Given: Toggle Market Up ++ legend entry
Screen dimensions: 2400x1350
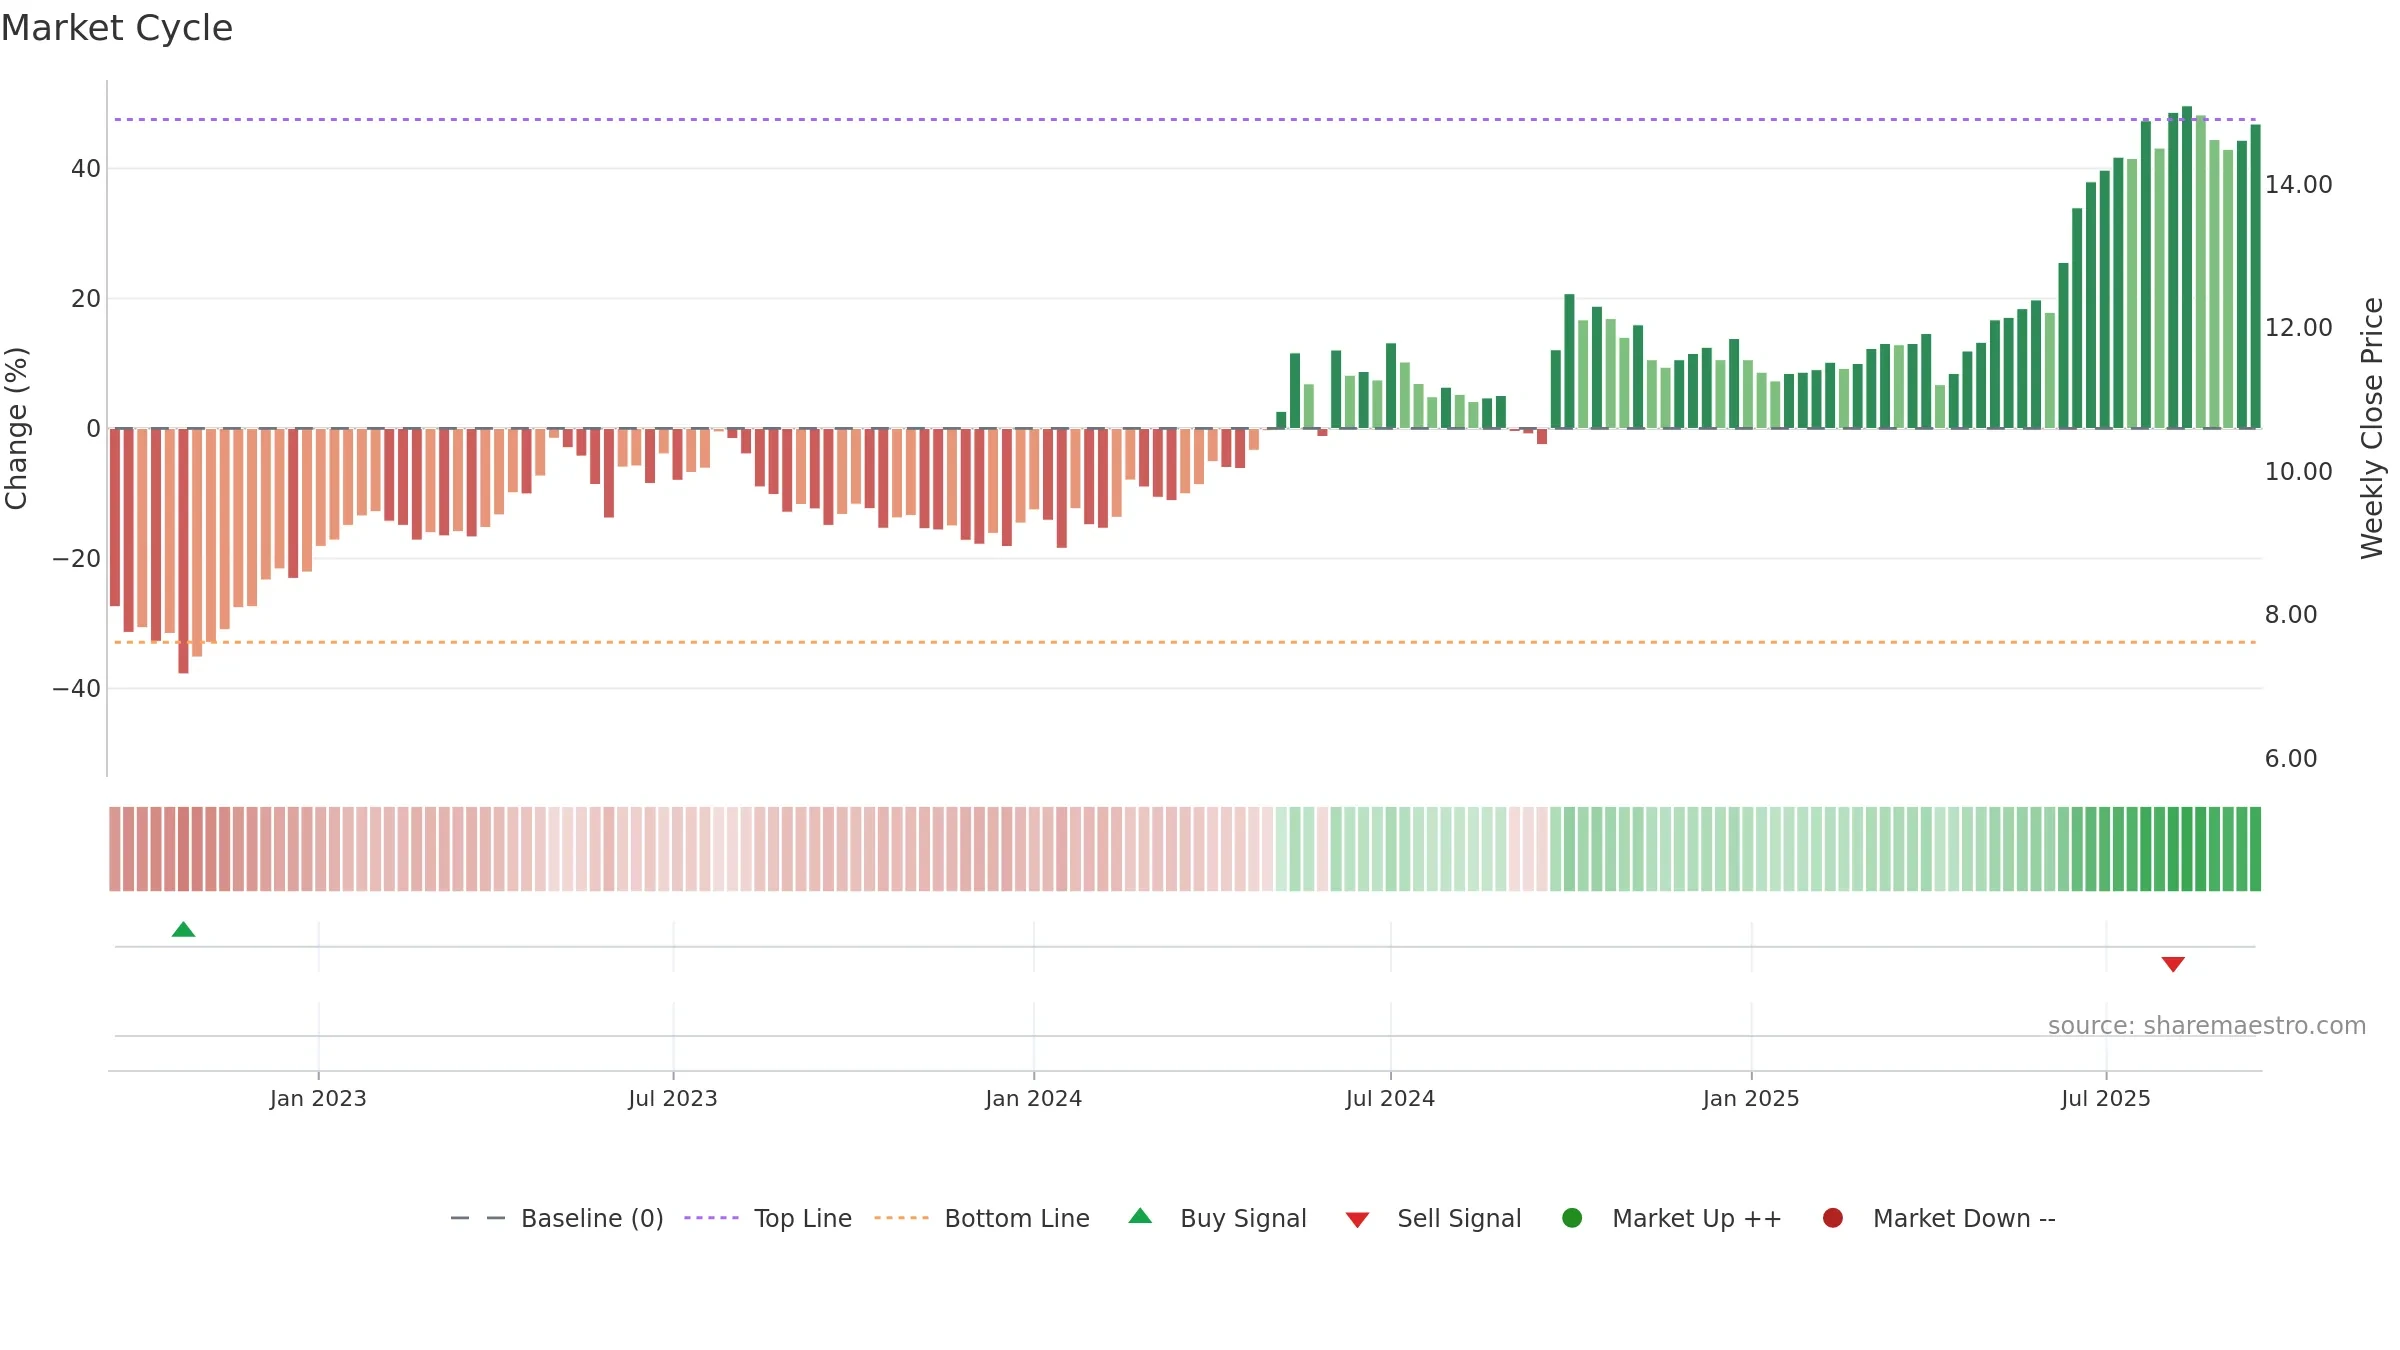Looking at the screenshot, I should [x=1671, y=1218].
